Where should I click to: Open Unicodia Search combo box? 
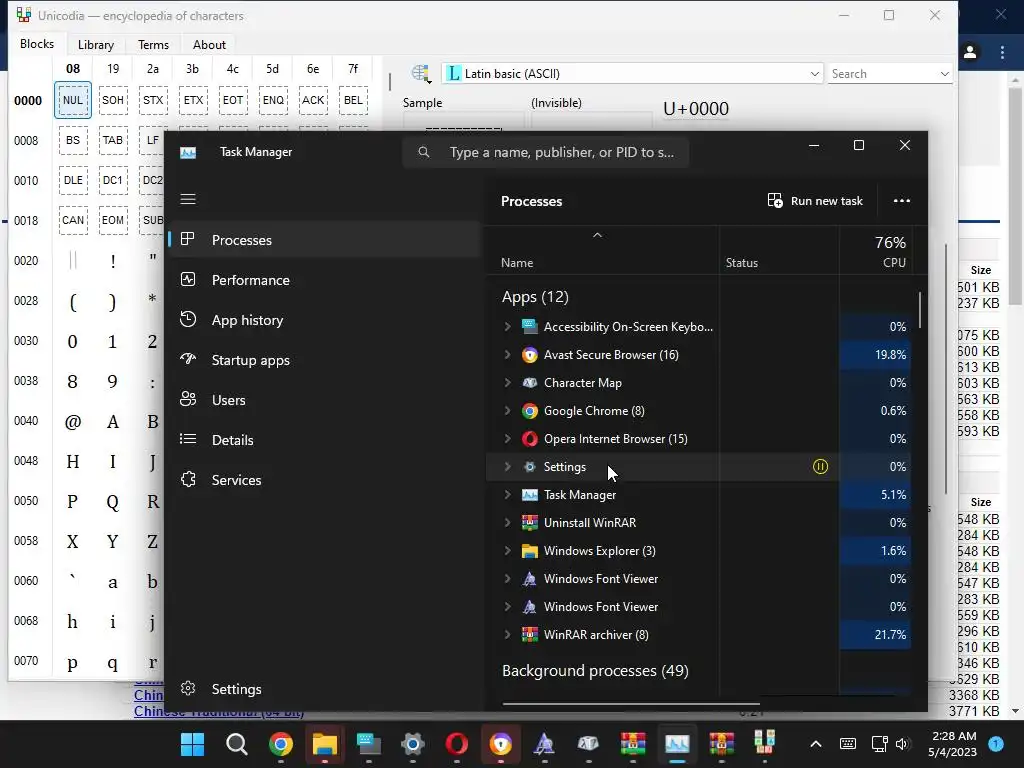(x=889, y=74)
